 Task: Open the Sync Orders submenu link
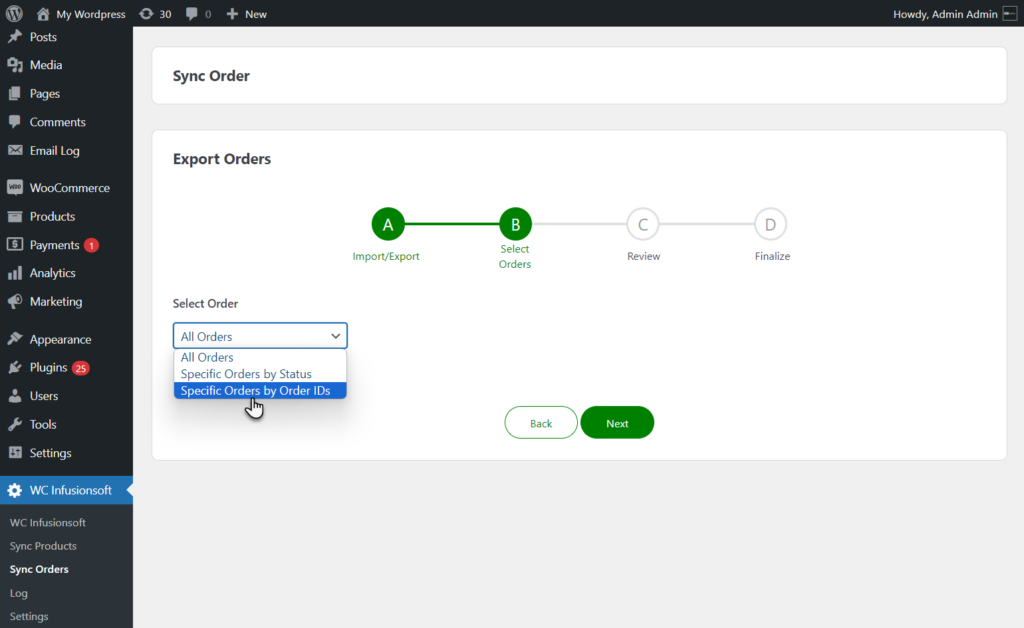39,569
